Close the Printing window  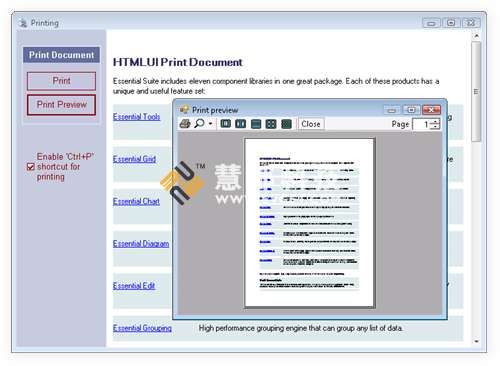tap(471, 23)
